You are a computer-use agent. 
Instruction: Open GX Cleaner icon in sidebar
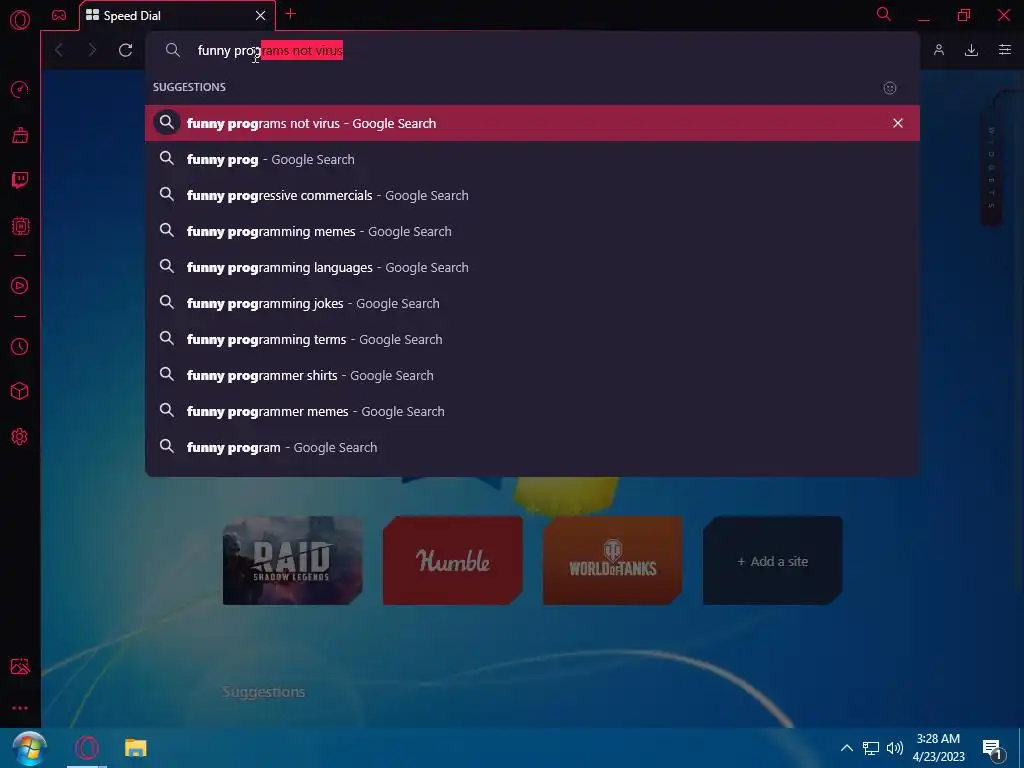pos(20,135)
